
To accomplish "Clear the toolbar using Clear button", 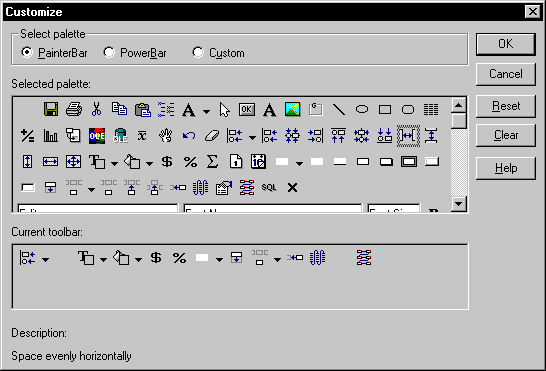I will pyautogui.click(x=506, y=135).
